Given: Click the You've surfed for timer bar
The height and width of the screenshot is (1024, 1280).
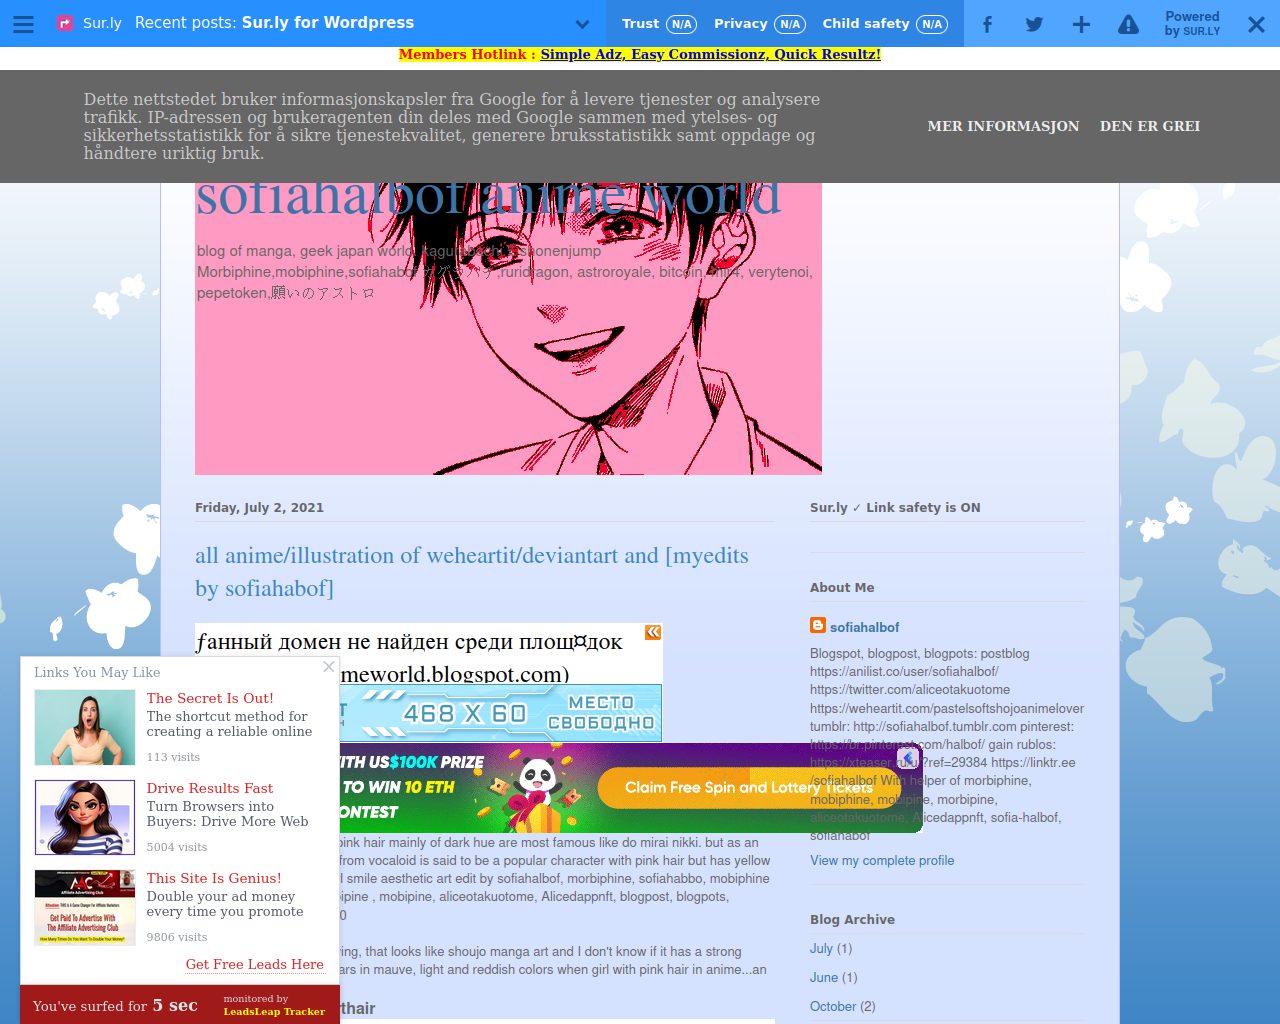Looking at the screenshot, I should point(180,1005).
